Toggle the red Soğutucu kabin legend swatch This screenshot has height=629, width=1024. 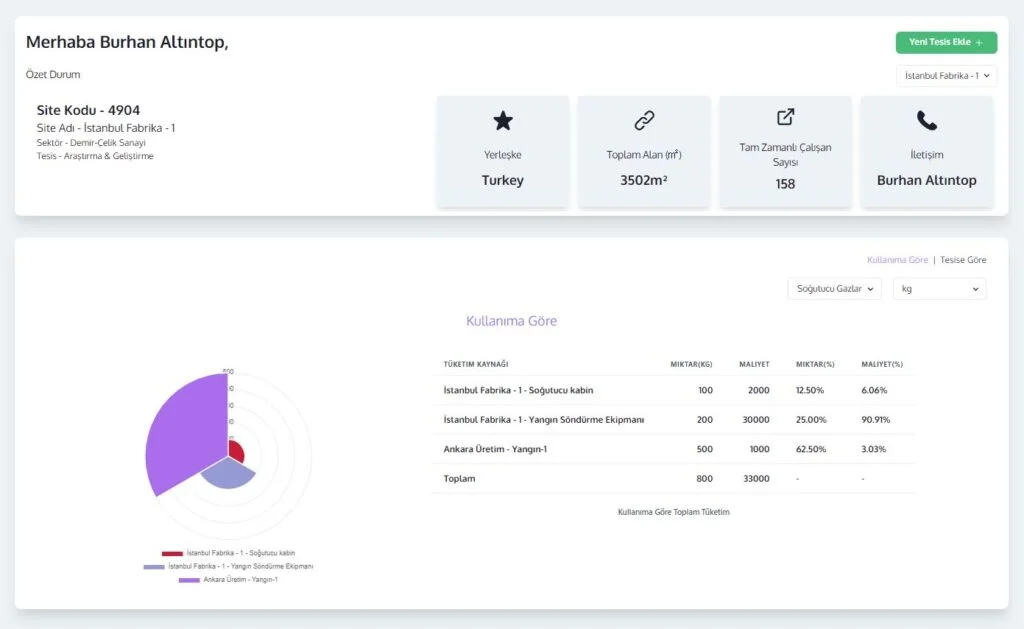(172, 553)
